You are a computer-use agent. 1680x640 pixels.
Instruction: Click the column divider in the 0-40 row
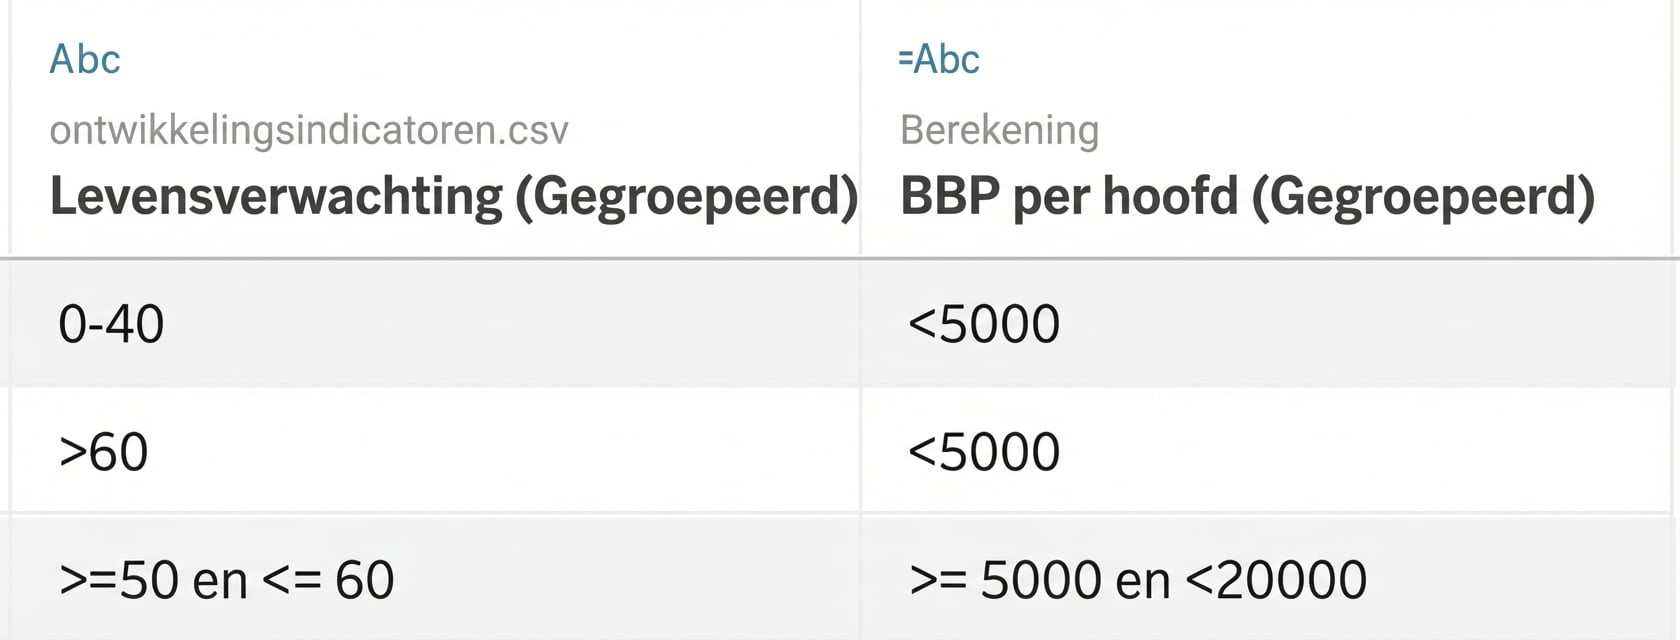[860, 324]
